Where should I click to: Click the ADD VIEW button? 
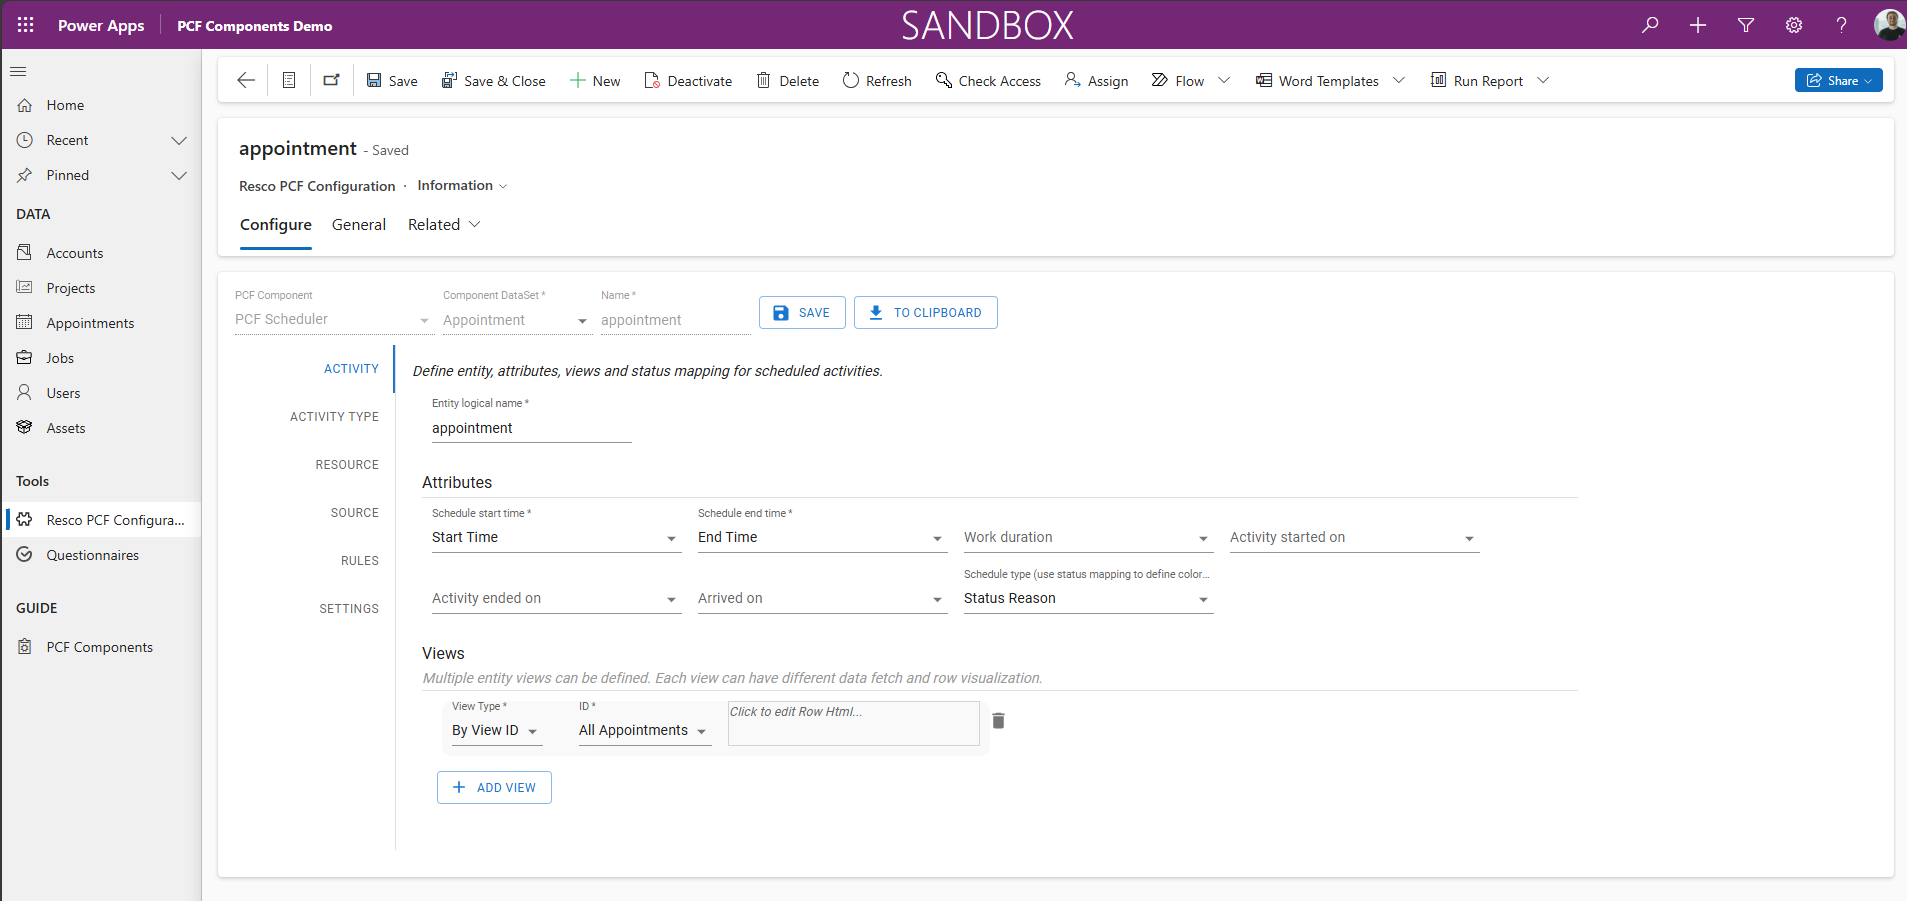(494, 788)
